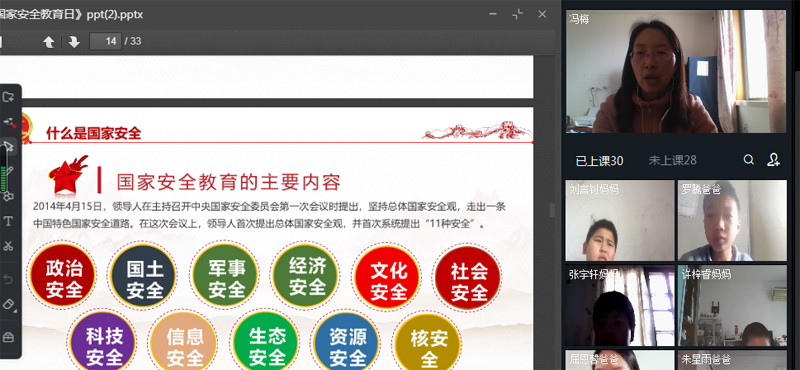Open 刘言钊妈妈's video thumbnail
Screen dimensions: 800x370
tap(620, 220)
